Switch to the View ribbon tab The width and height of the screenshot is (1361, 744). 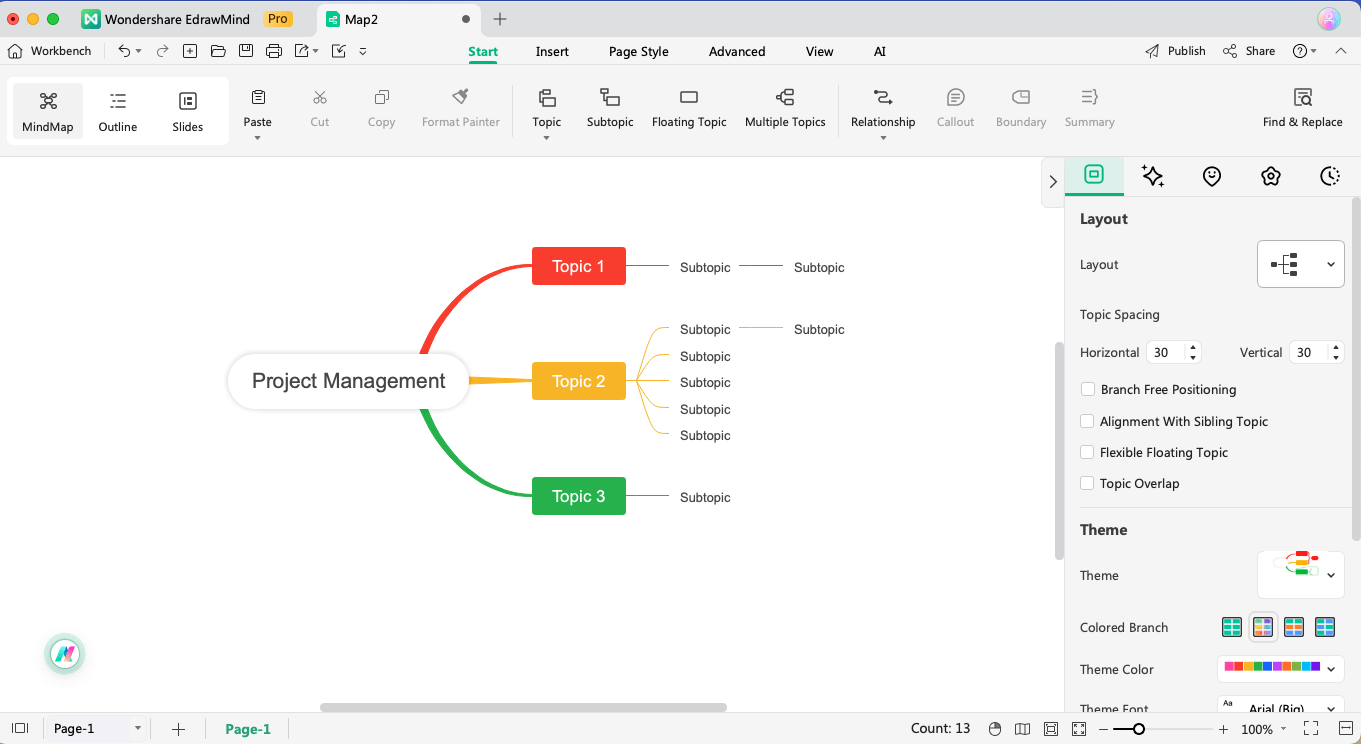point(820,51)
